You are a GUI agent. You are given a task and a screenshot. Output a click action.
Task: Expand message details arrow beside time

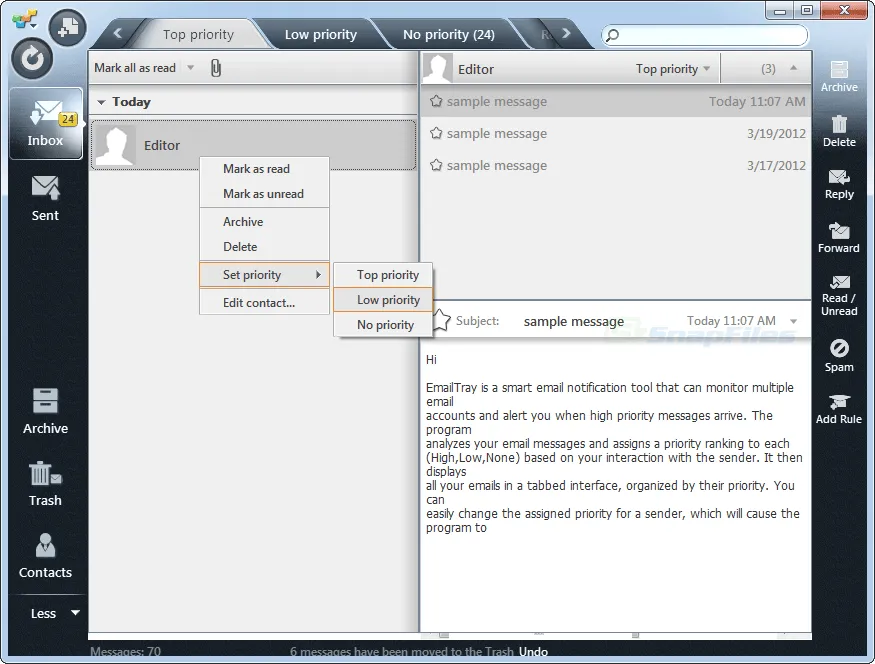pos(794,321)
